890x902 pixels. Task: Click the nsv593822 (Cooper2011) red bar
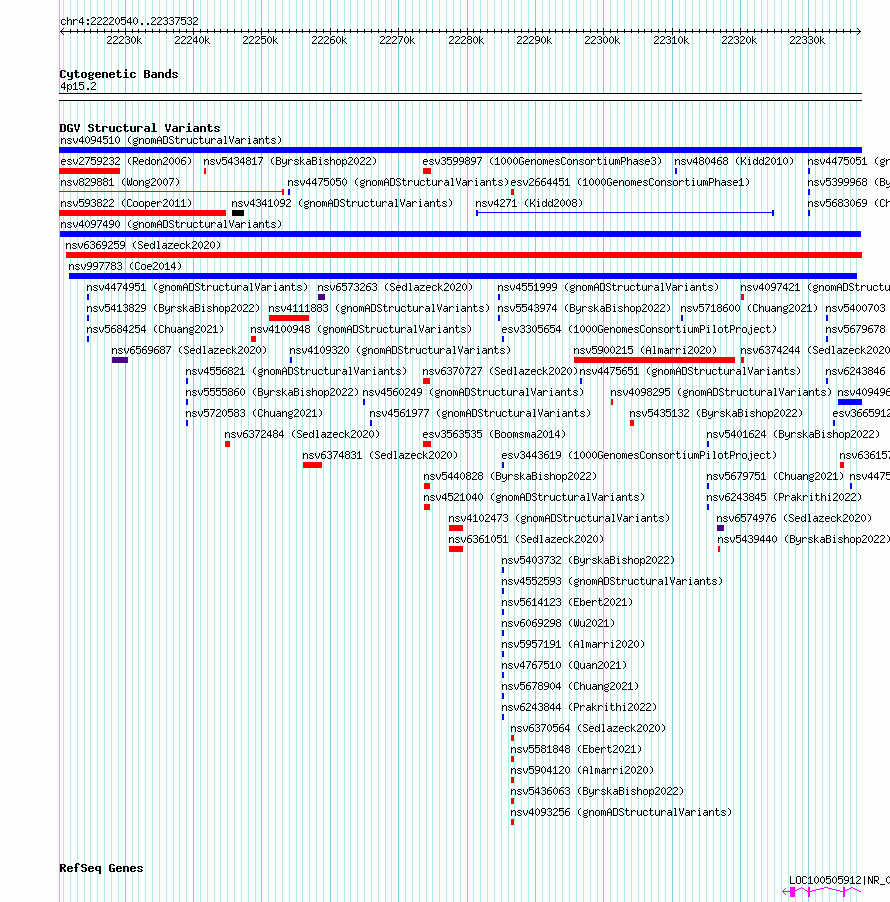(x=143, y=213)
